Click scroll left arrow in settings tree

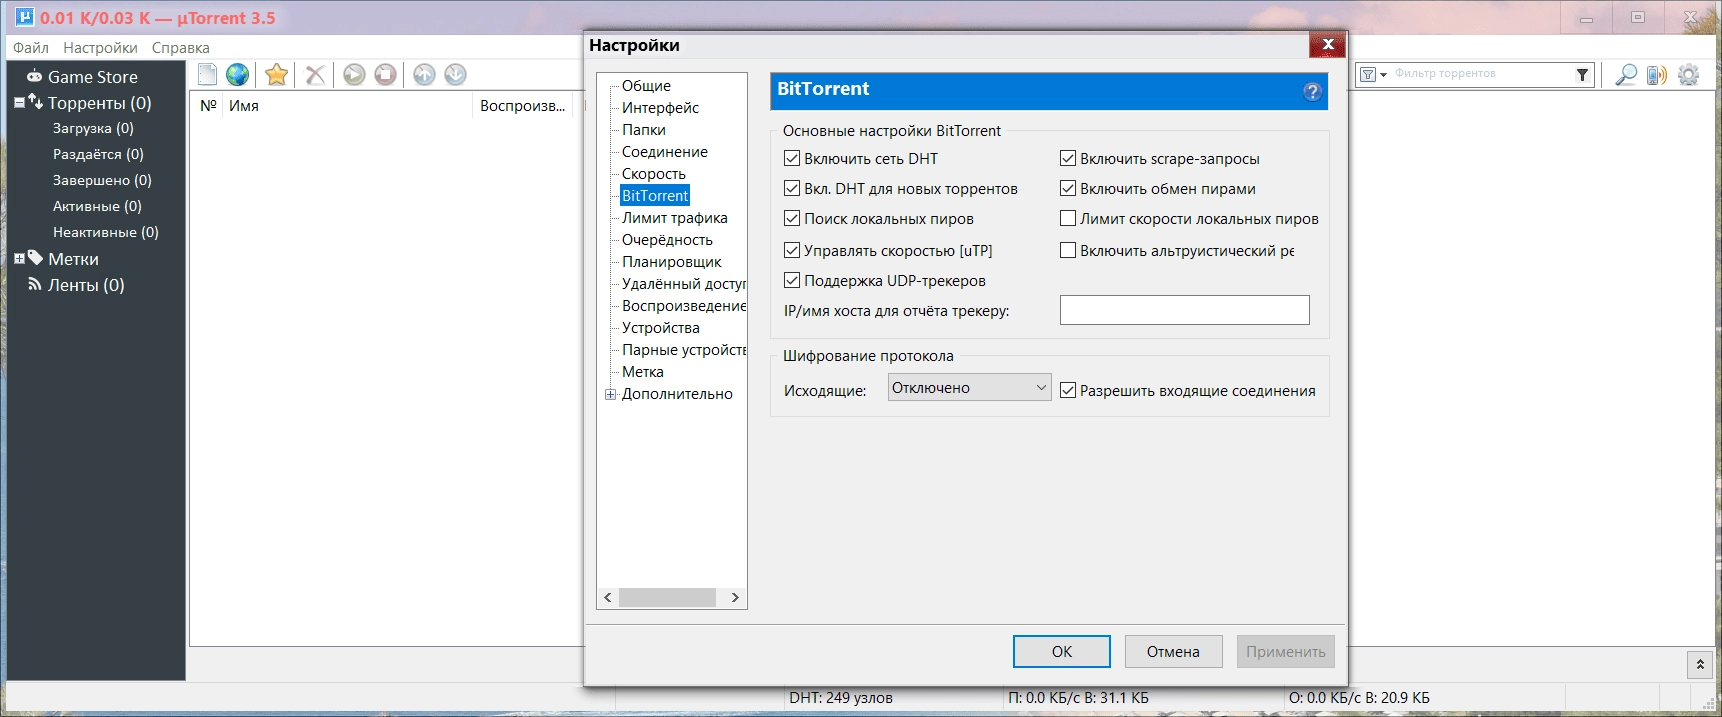click(608, 597)
